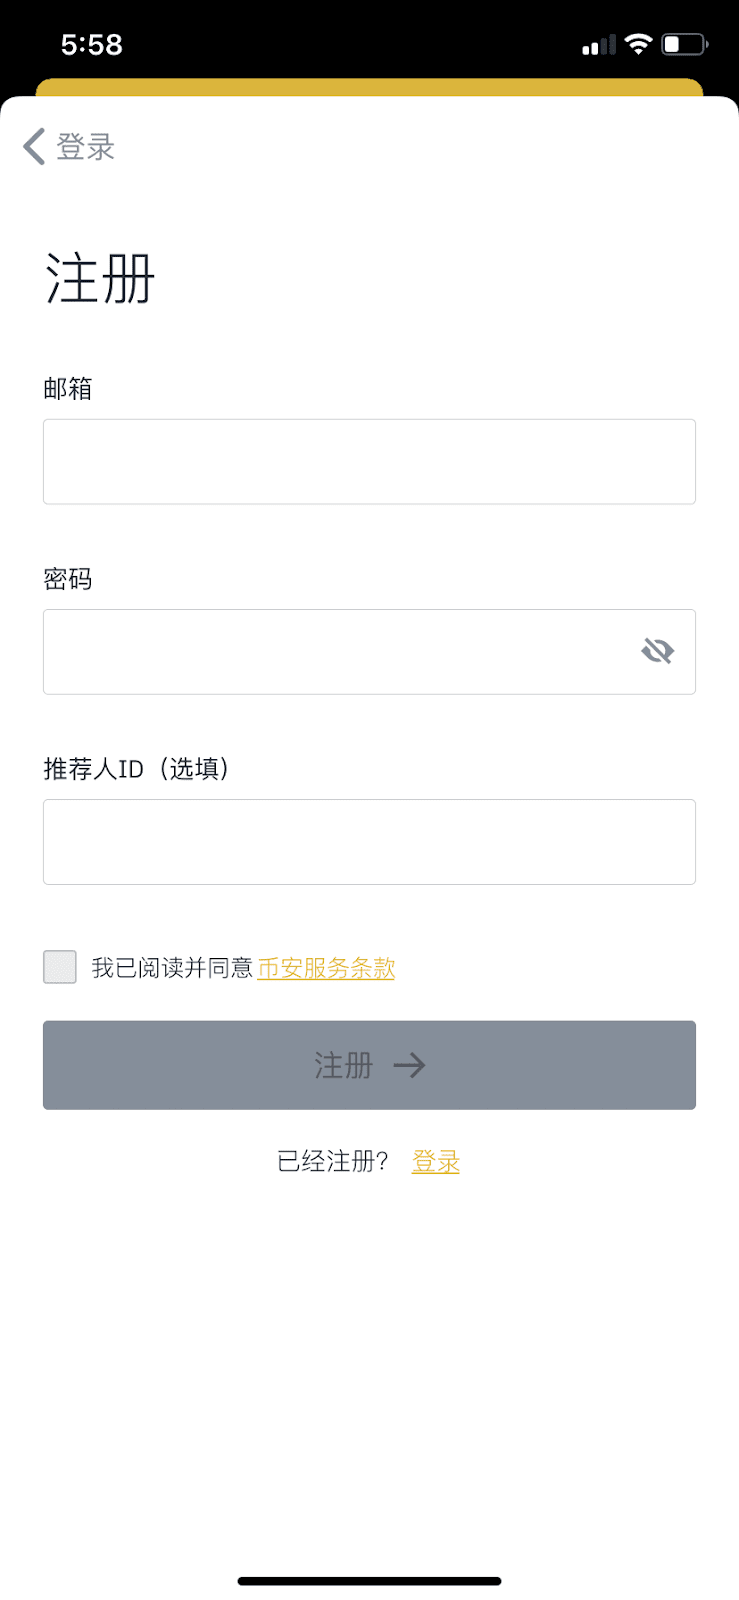The width and height of the screenshot is (739, 1600).
Task: Tap the 登录 link beside 已经注册?
Action: click(x=435, y=1161)
